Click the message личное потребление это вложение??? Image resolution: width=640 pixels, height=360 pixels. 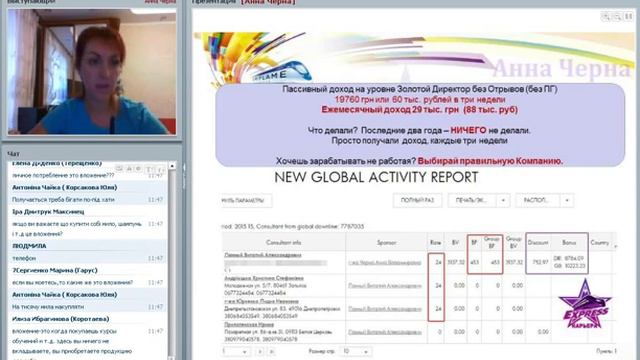tap(63, 175)
